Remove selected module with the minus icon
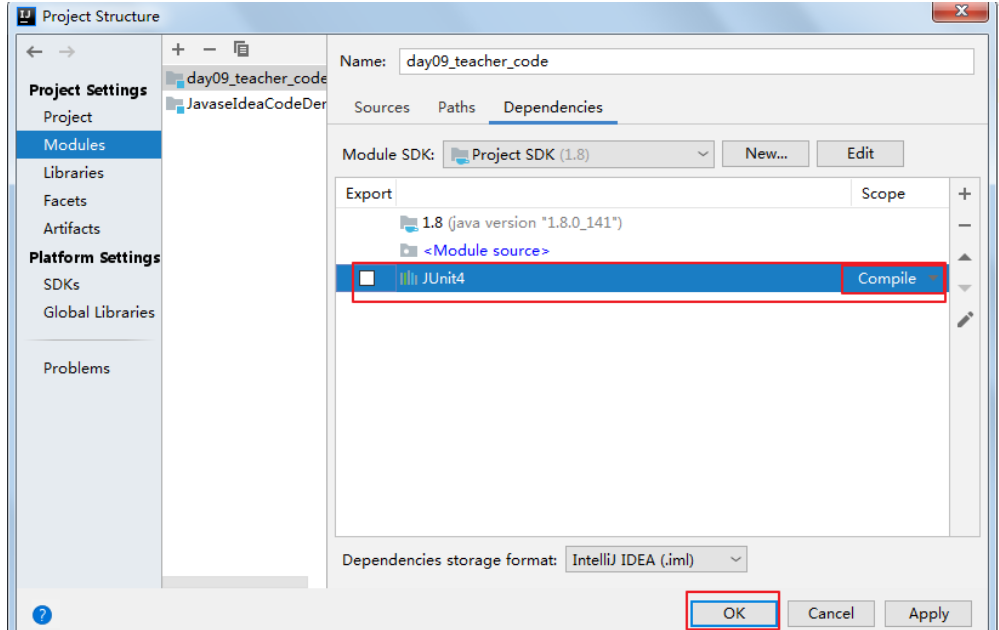 [x=210, y=49]
